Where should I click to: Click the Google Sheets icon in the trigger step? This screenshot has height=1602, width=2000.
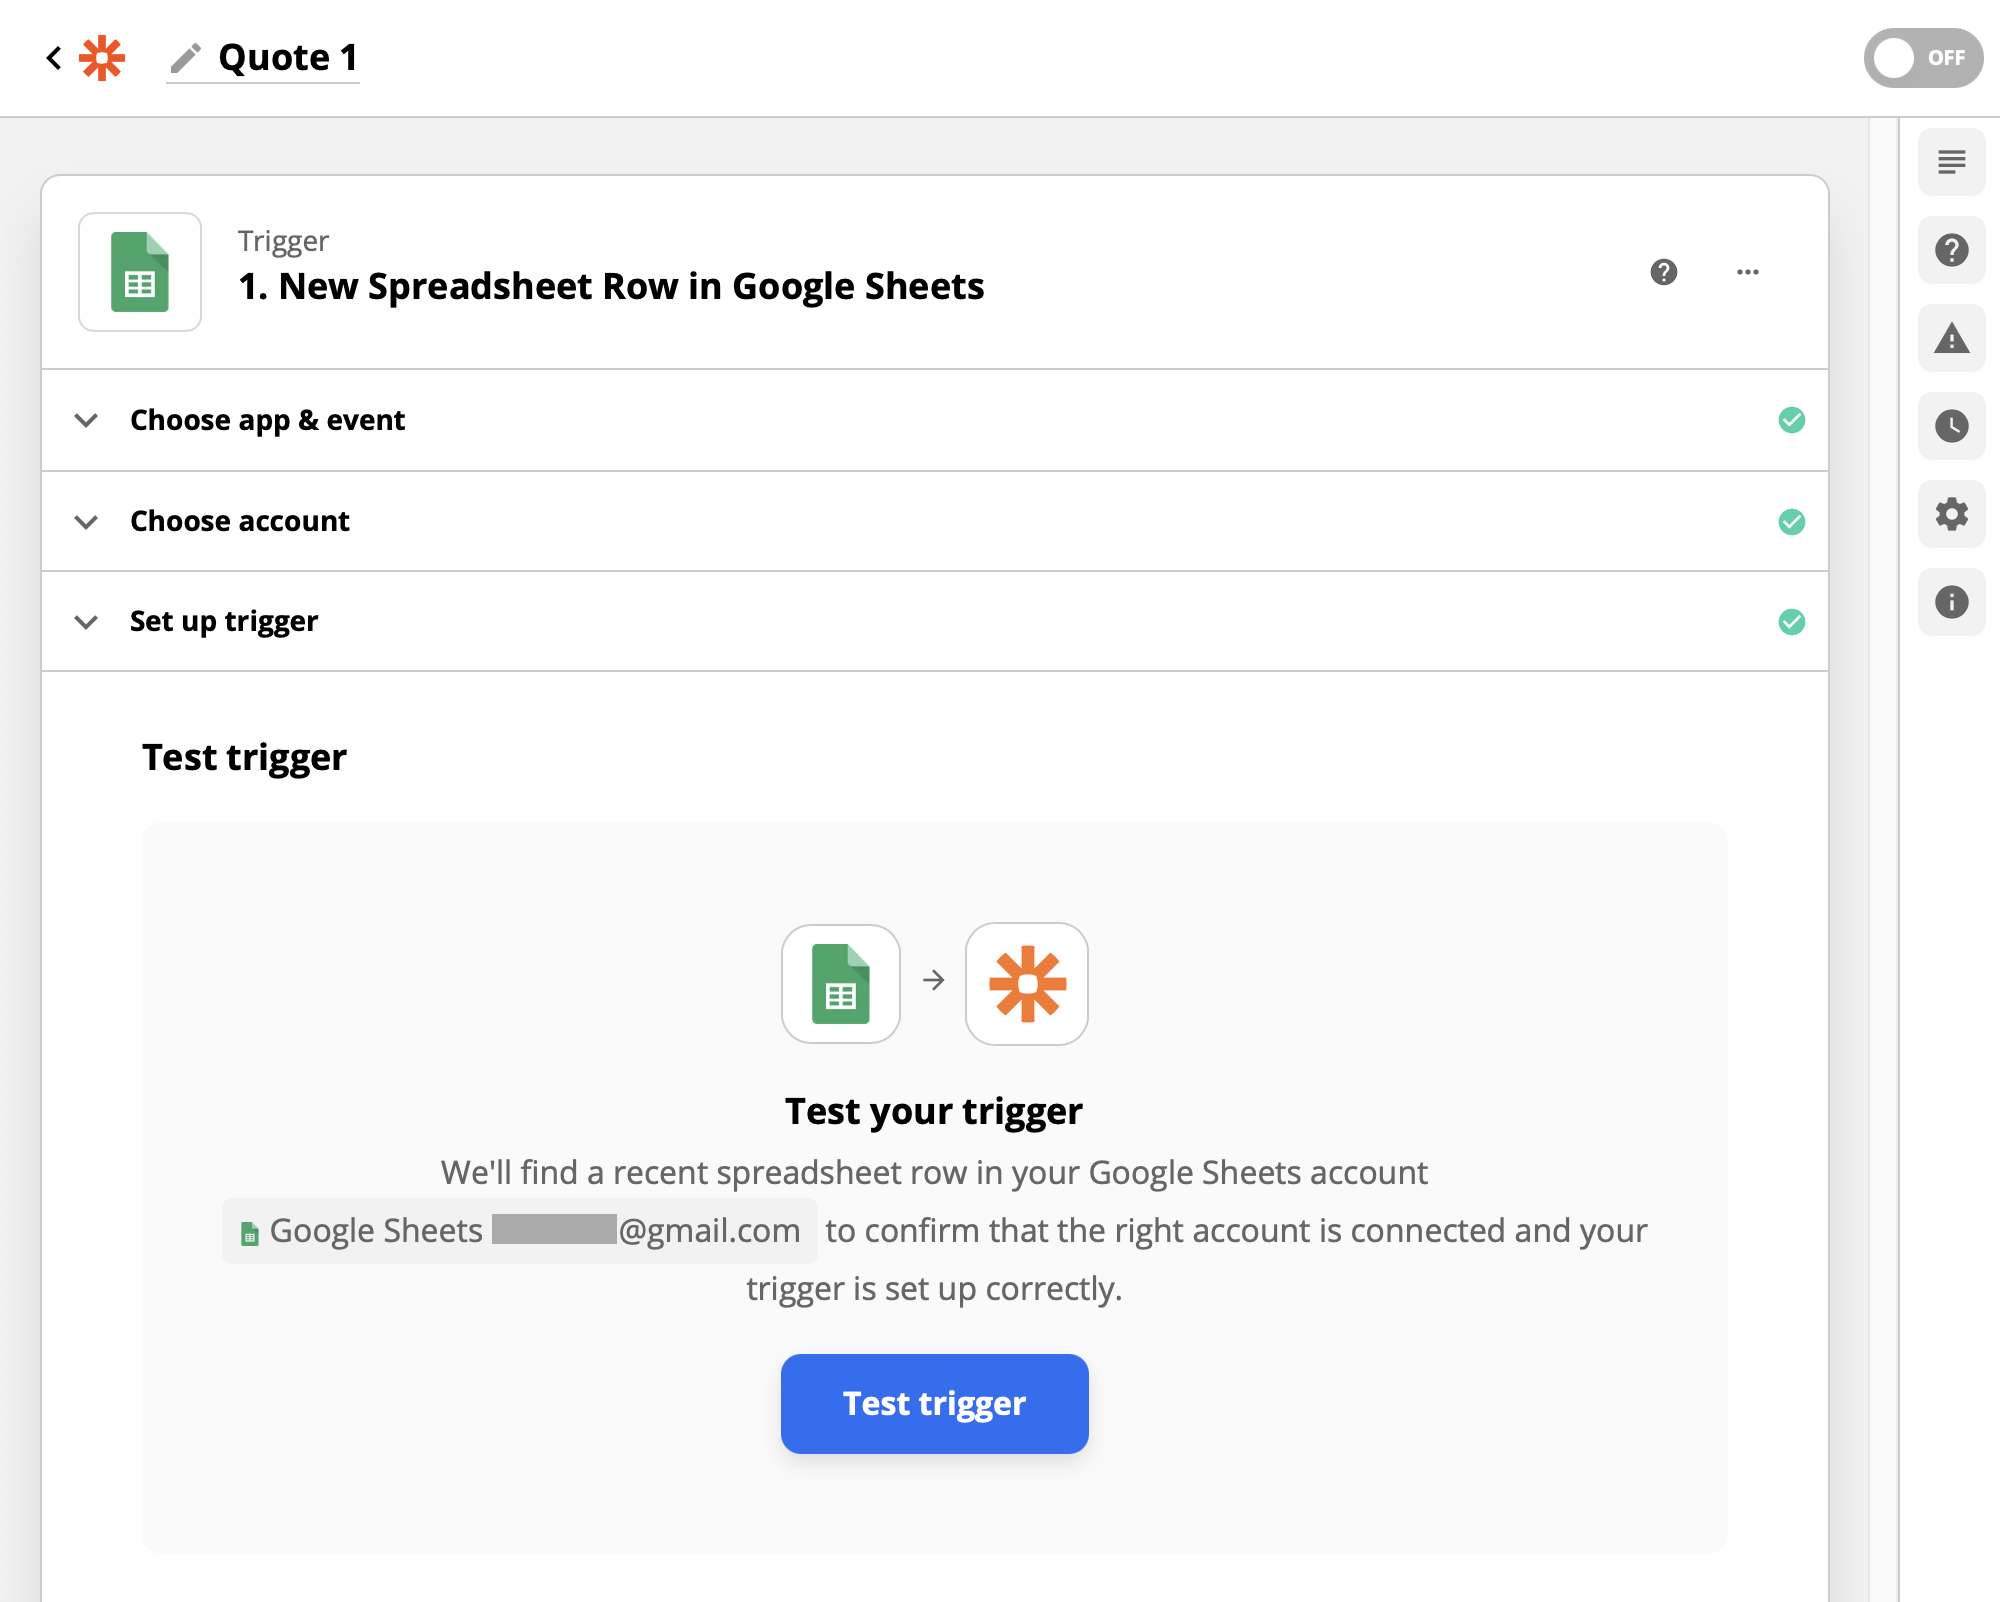(140, 271)
